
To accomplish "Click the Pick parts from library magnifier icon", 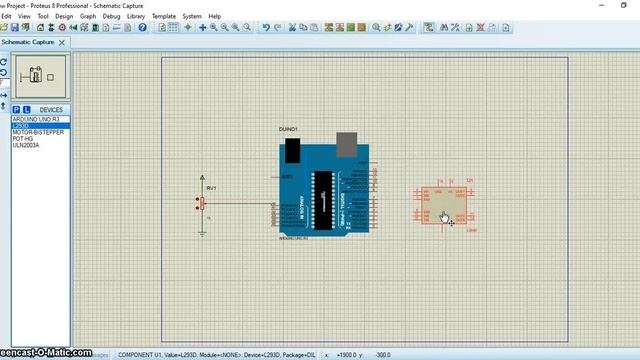I will pos(376,27).
